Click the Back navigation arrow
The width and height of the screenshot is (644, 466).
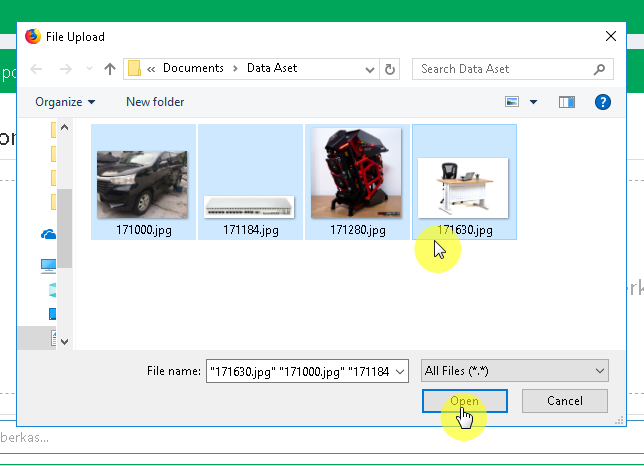point(37,69)
